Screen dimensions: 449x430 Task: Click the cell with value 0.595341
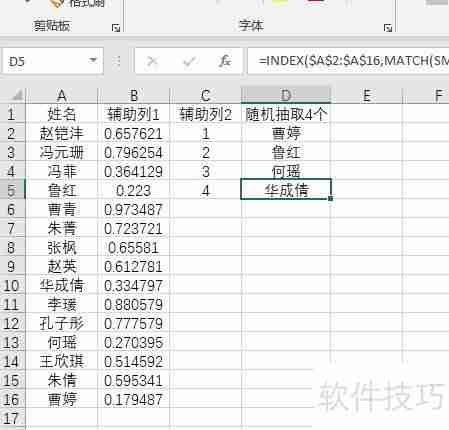(134, 381)
